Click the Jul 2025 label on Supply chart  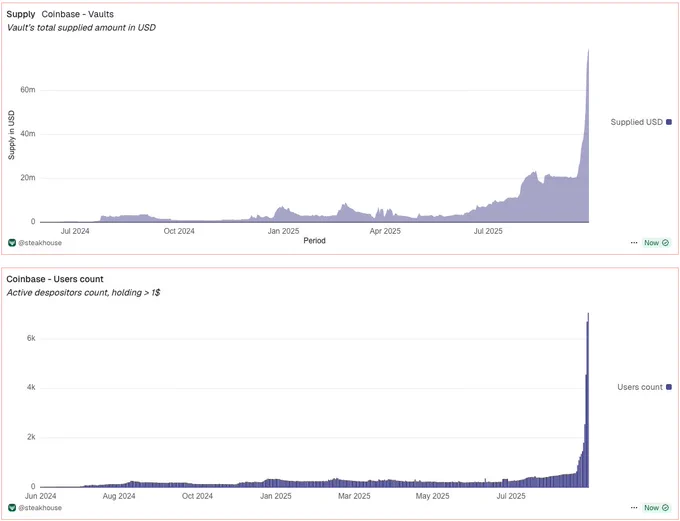pos(488,231)
